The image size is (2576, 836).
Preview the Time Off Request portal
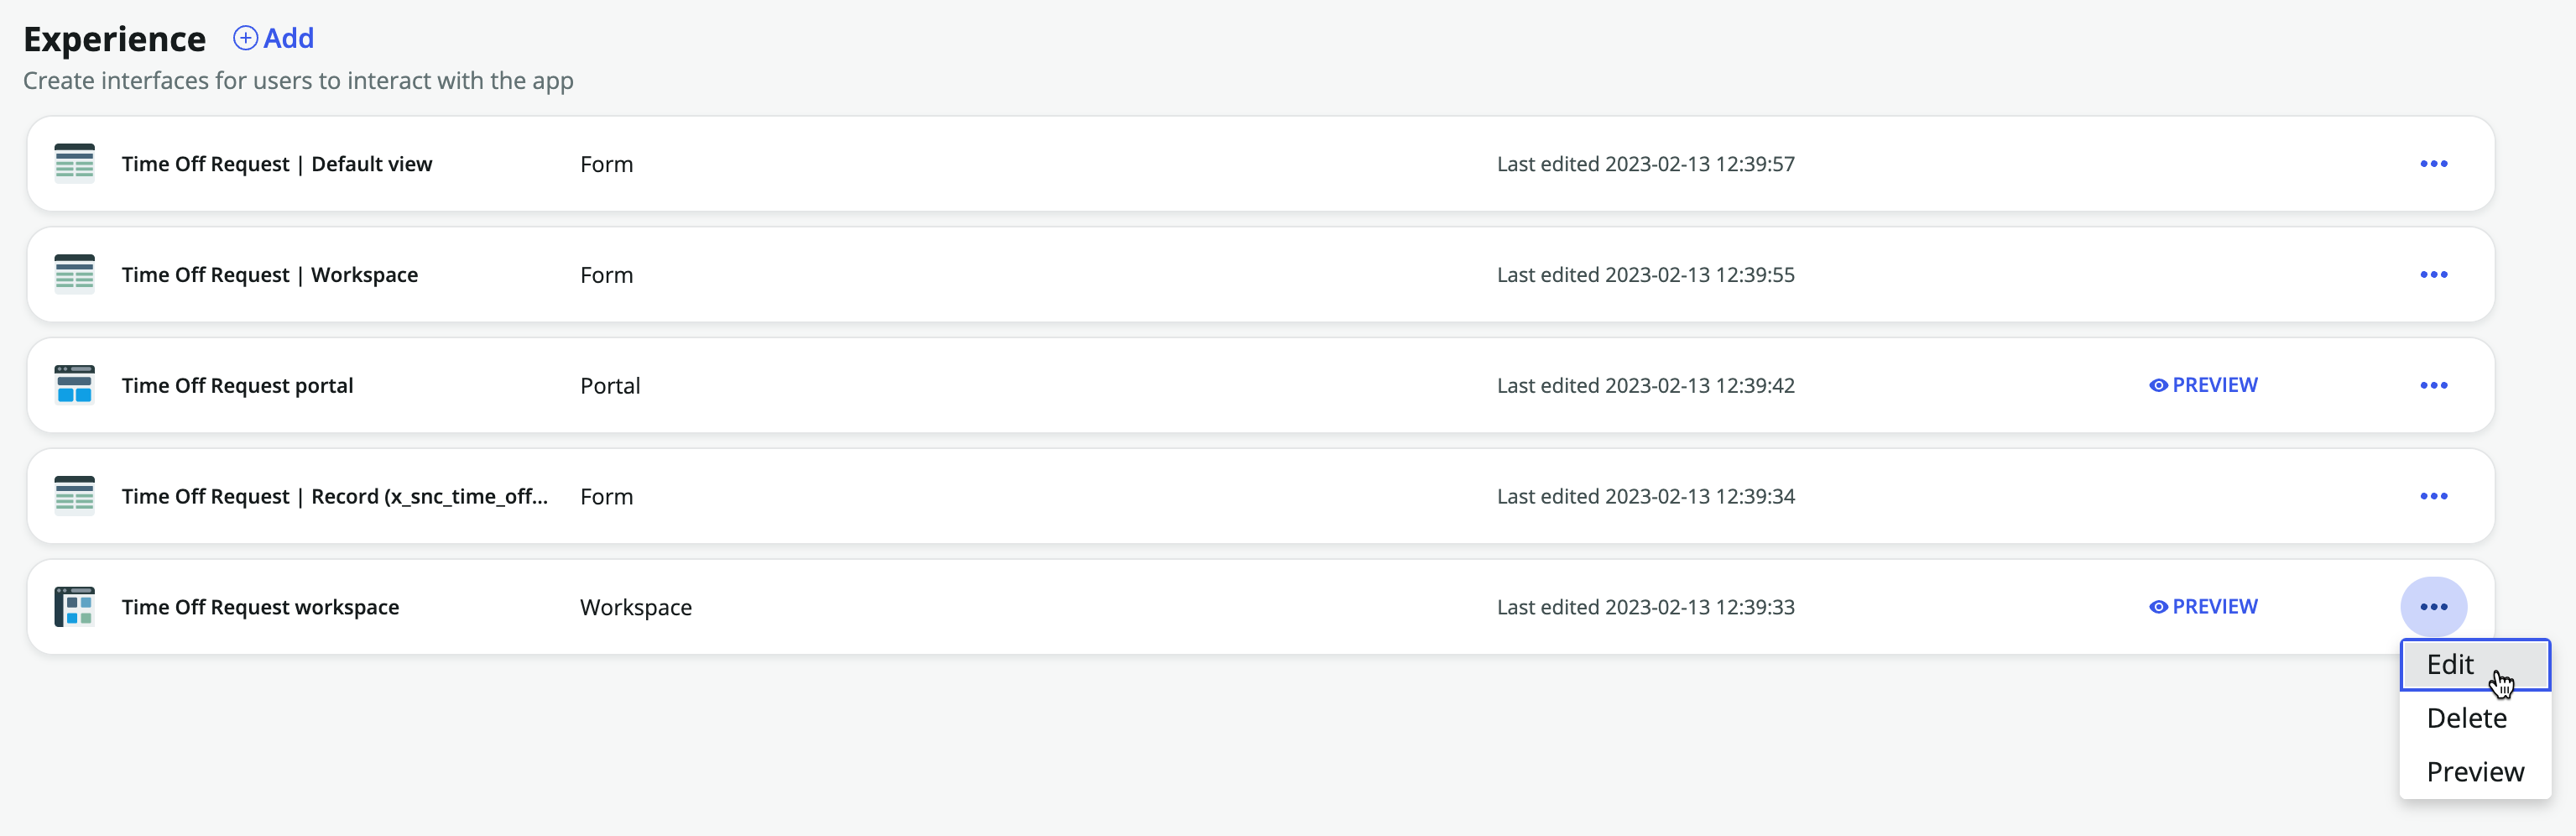tap(2203, 385)
